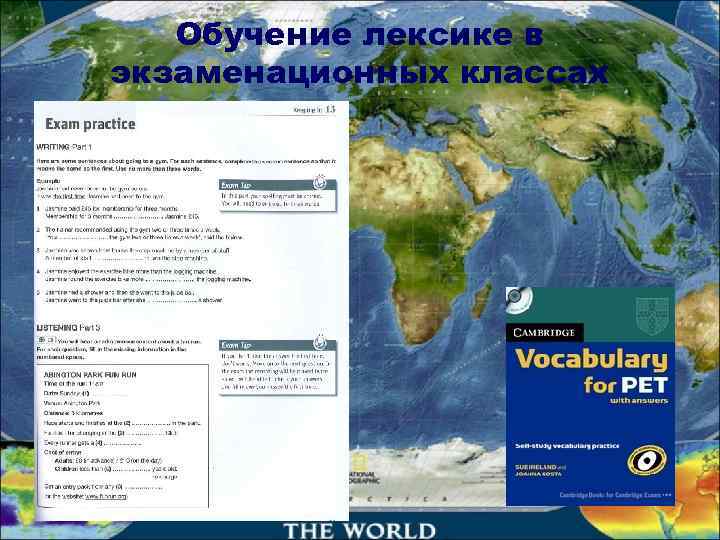
Task: Click the CAMBRIDGE label on the book cover
Action: (545, 332)
